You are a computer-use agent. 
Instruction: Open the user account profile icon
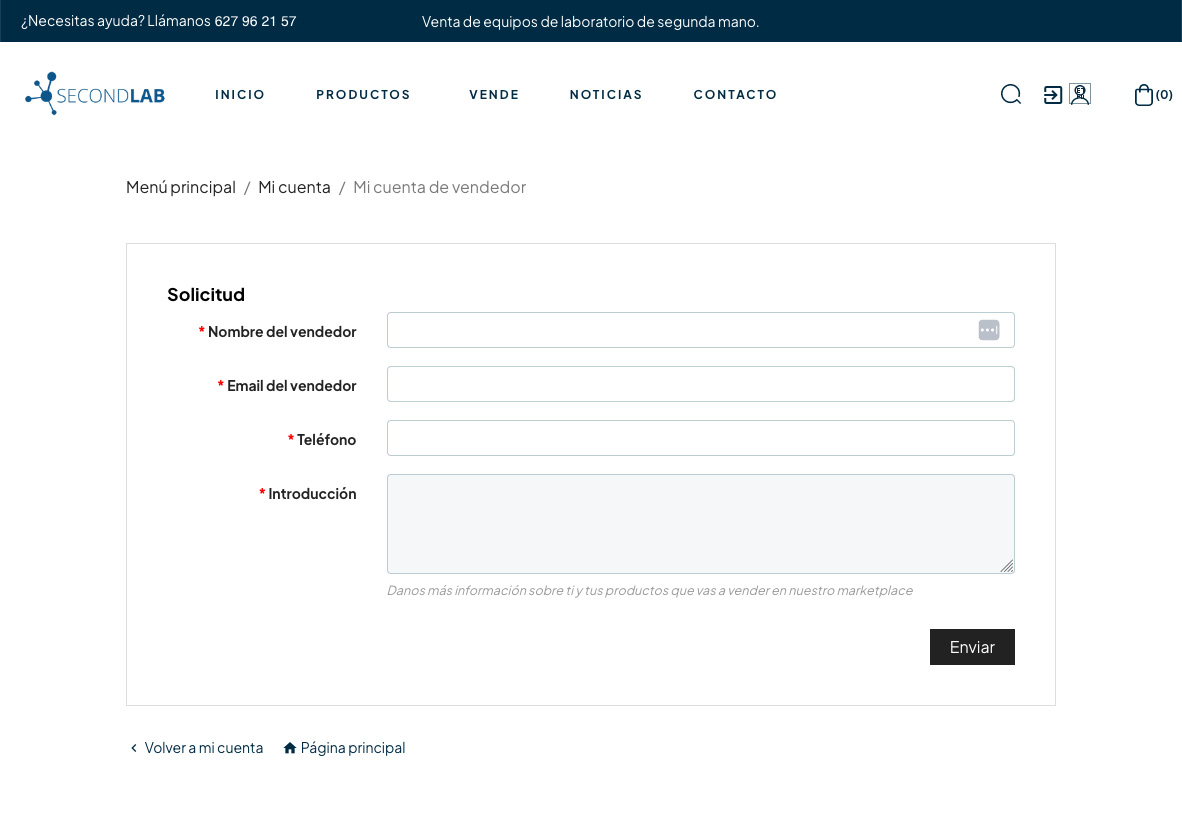pyautogui.click(x=1080, y=94)
